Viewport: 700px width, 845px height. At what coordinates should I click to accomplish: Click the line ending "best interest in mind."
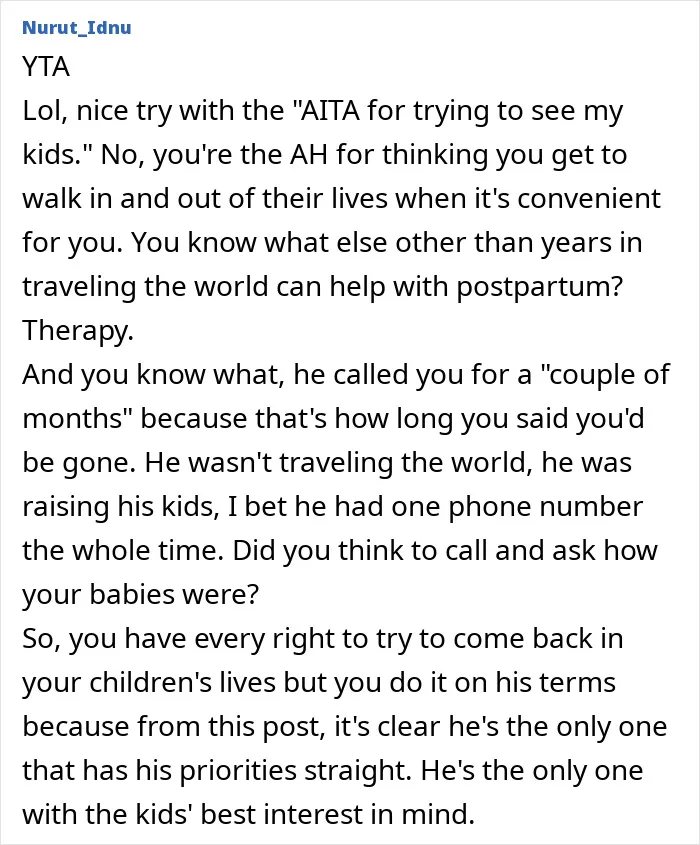[x=248, y=814]
